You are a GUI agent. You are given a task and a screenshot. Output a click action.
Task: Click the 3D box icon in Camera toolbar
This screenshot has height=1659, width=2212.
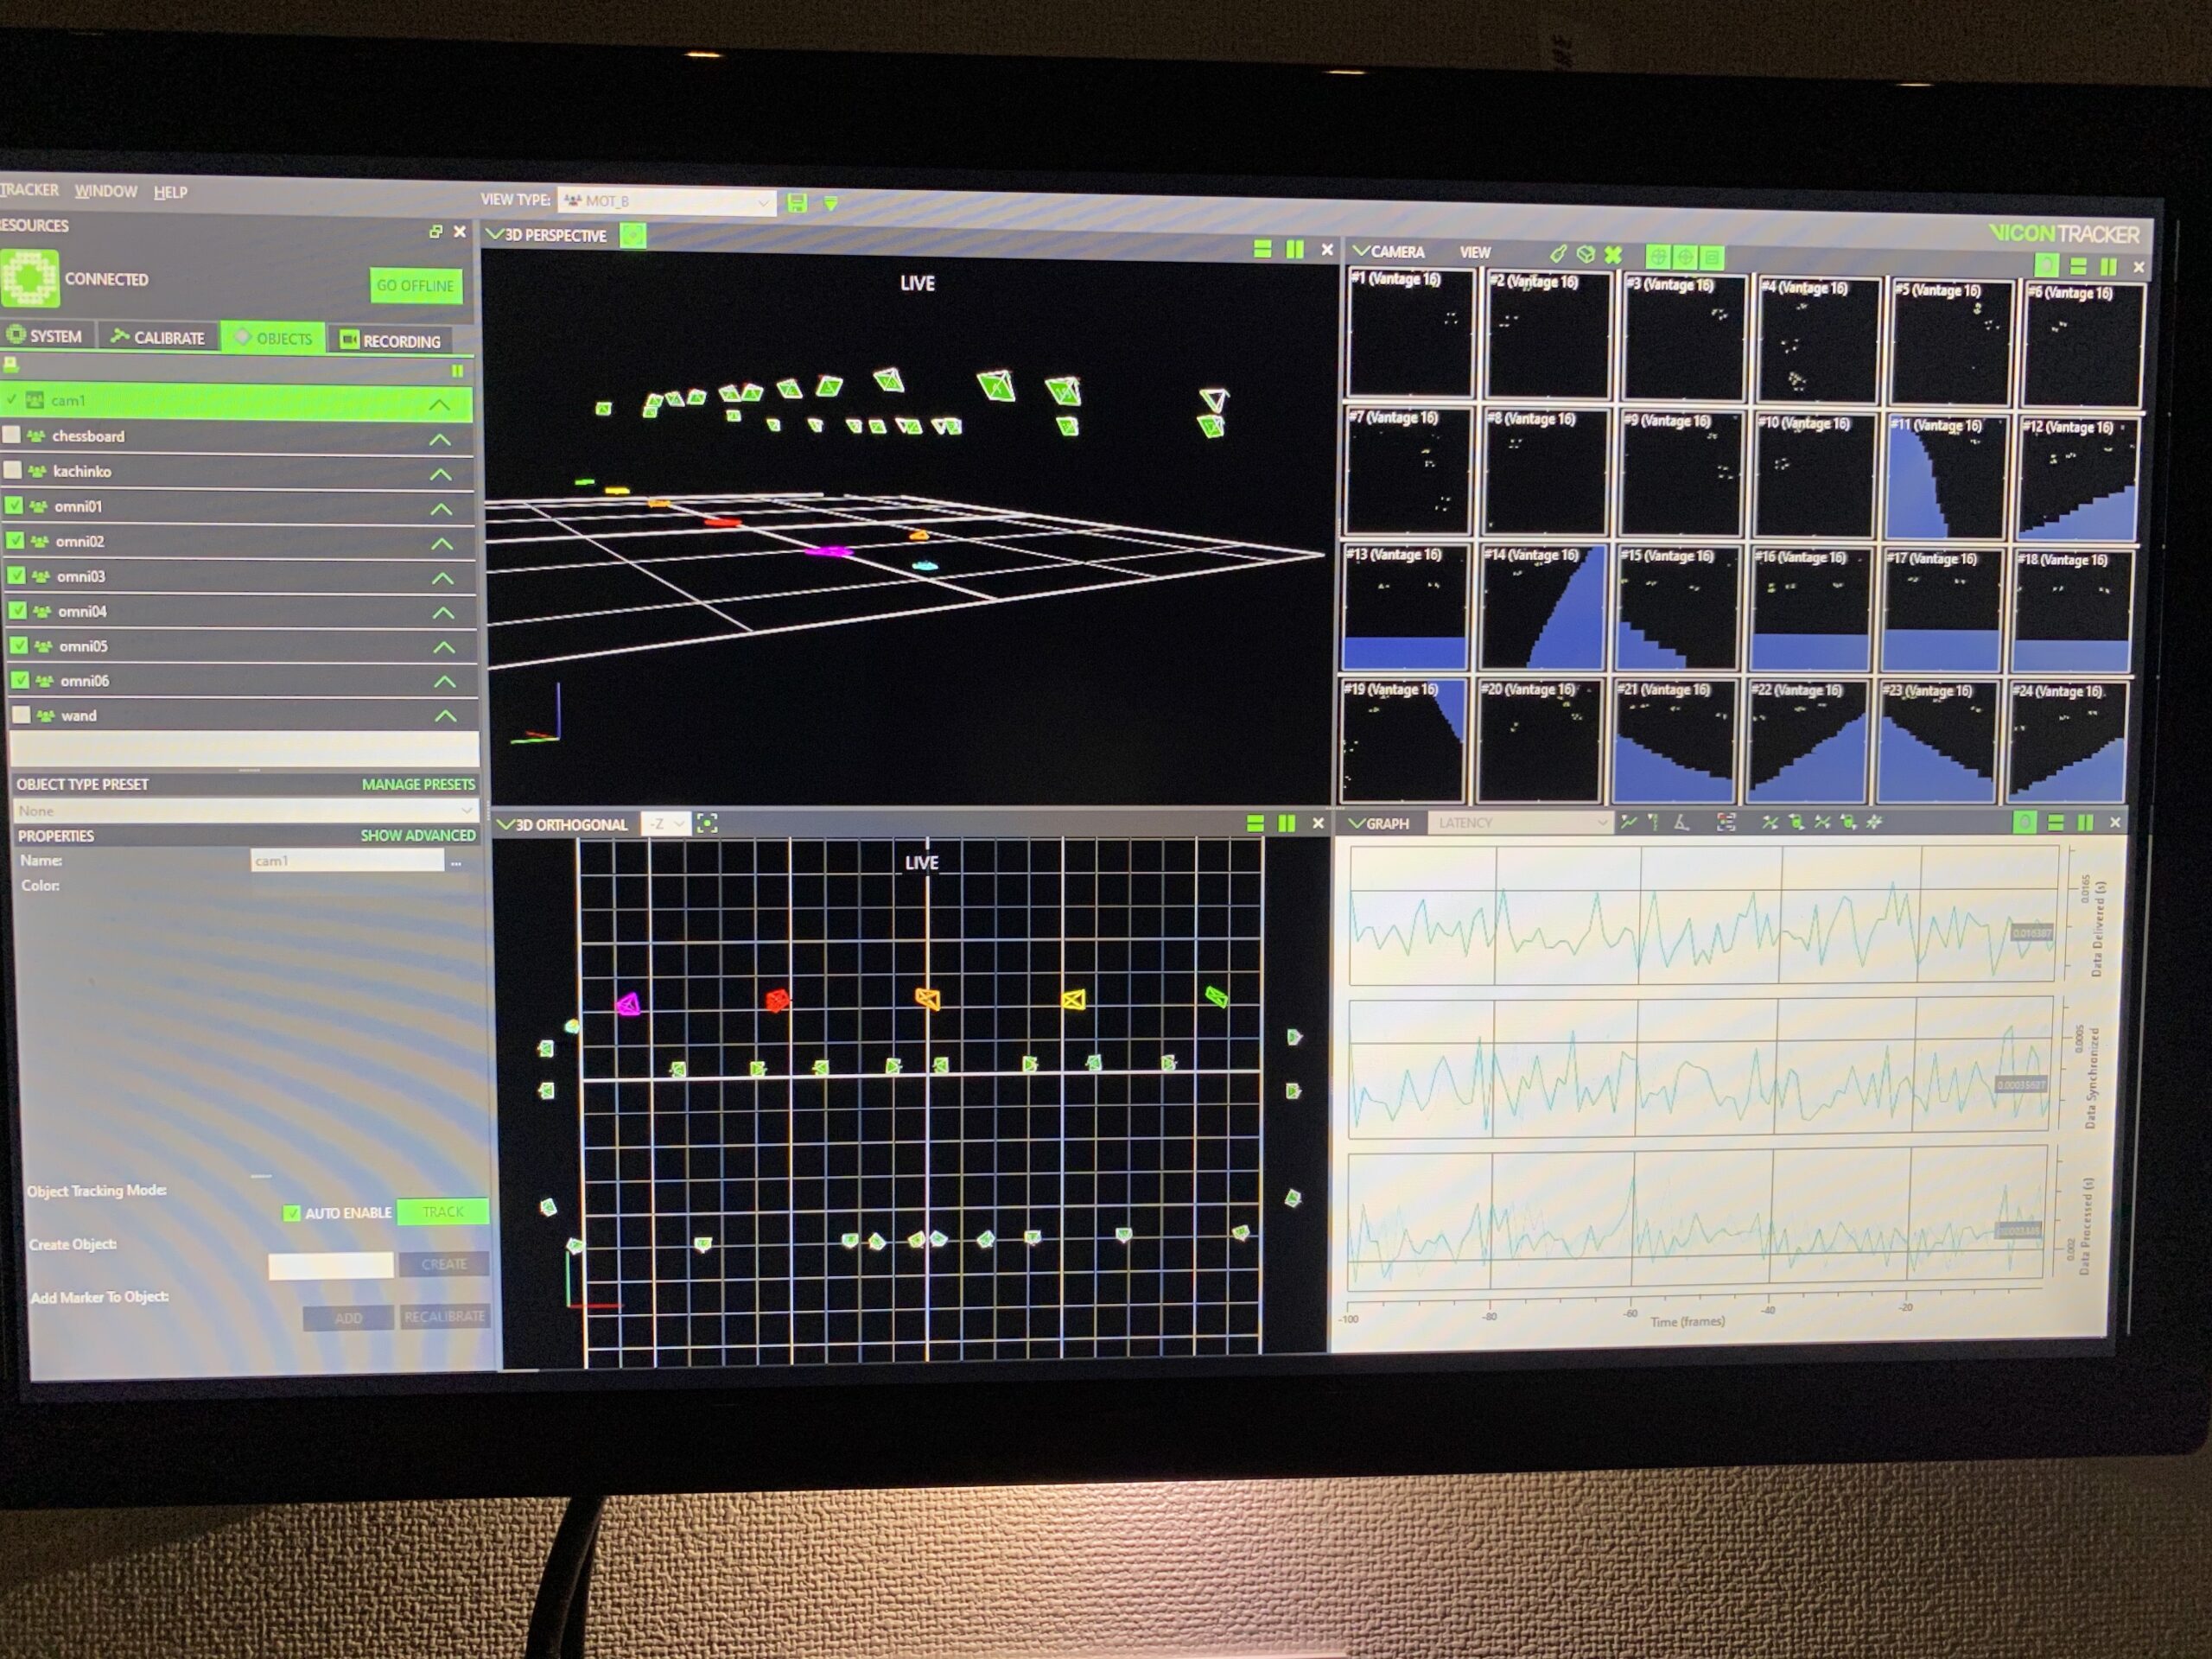pos(1585,254)
